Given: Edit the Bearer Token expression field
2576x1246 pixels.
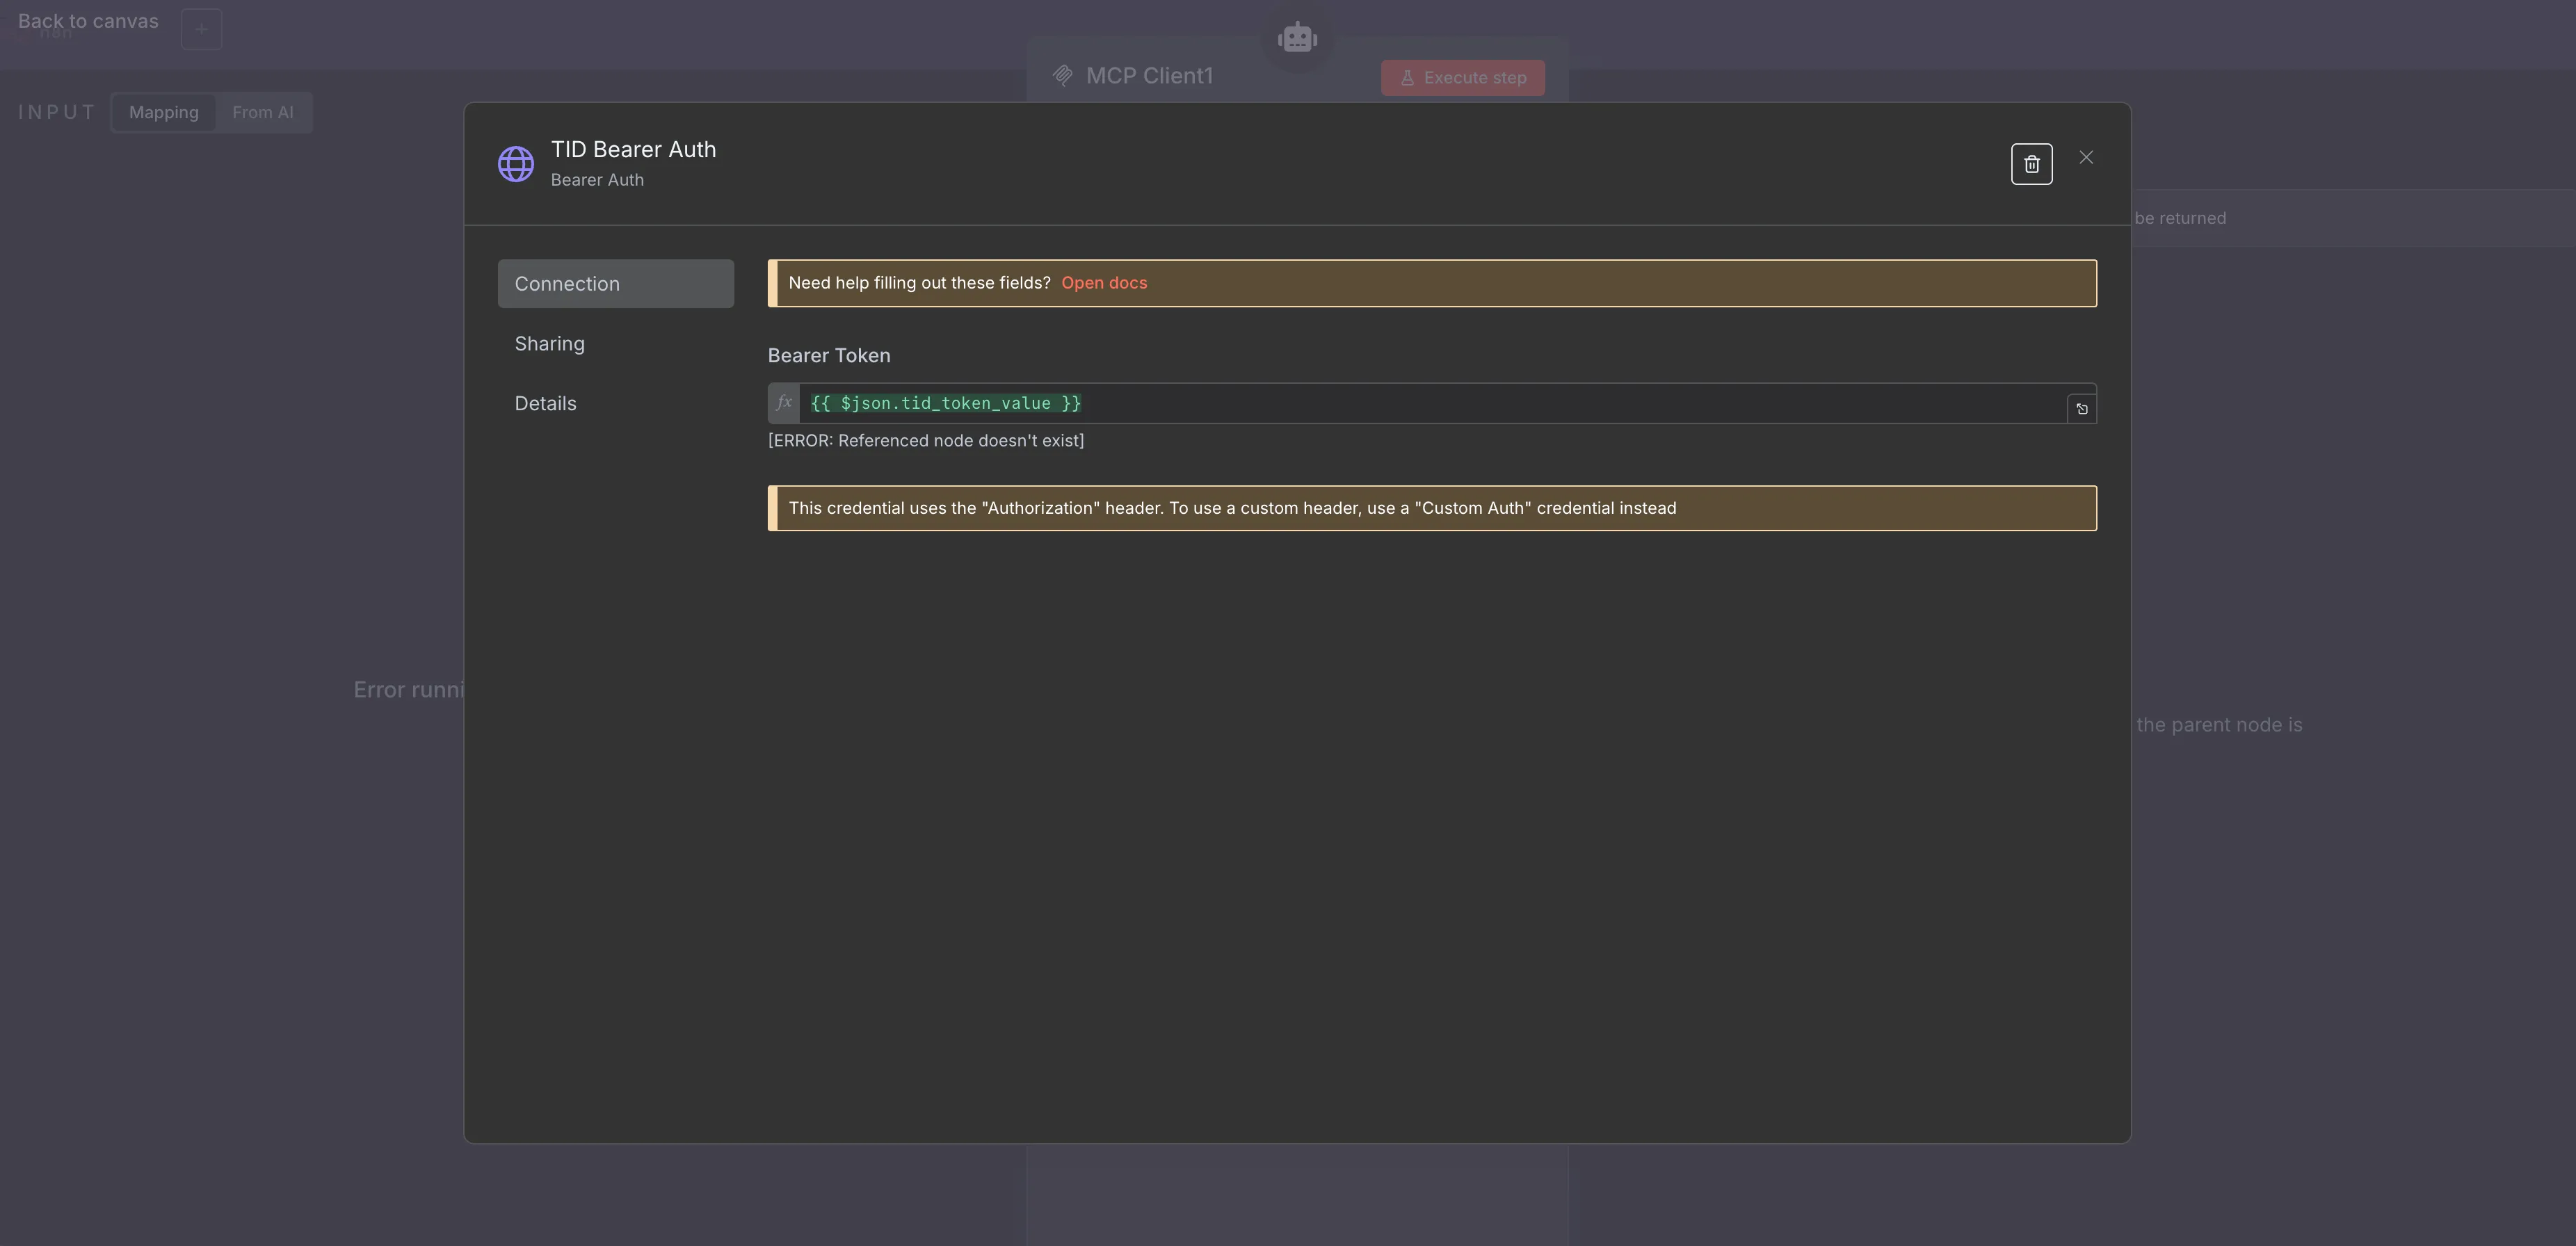Looking at the screenshot, I should 1432,403.
